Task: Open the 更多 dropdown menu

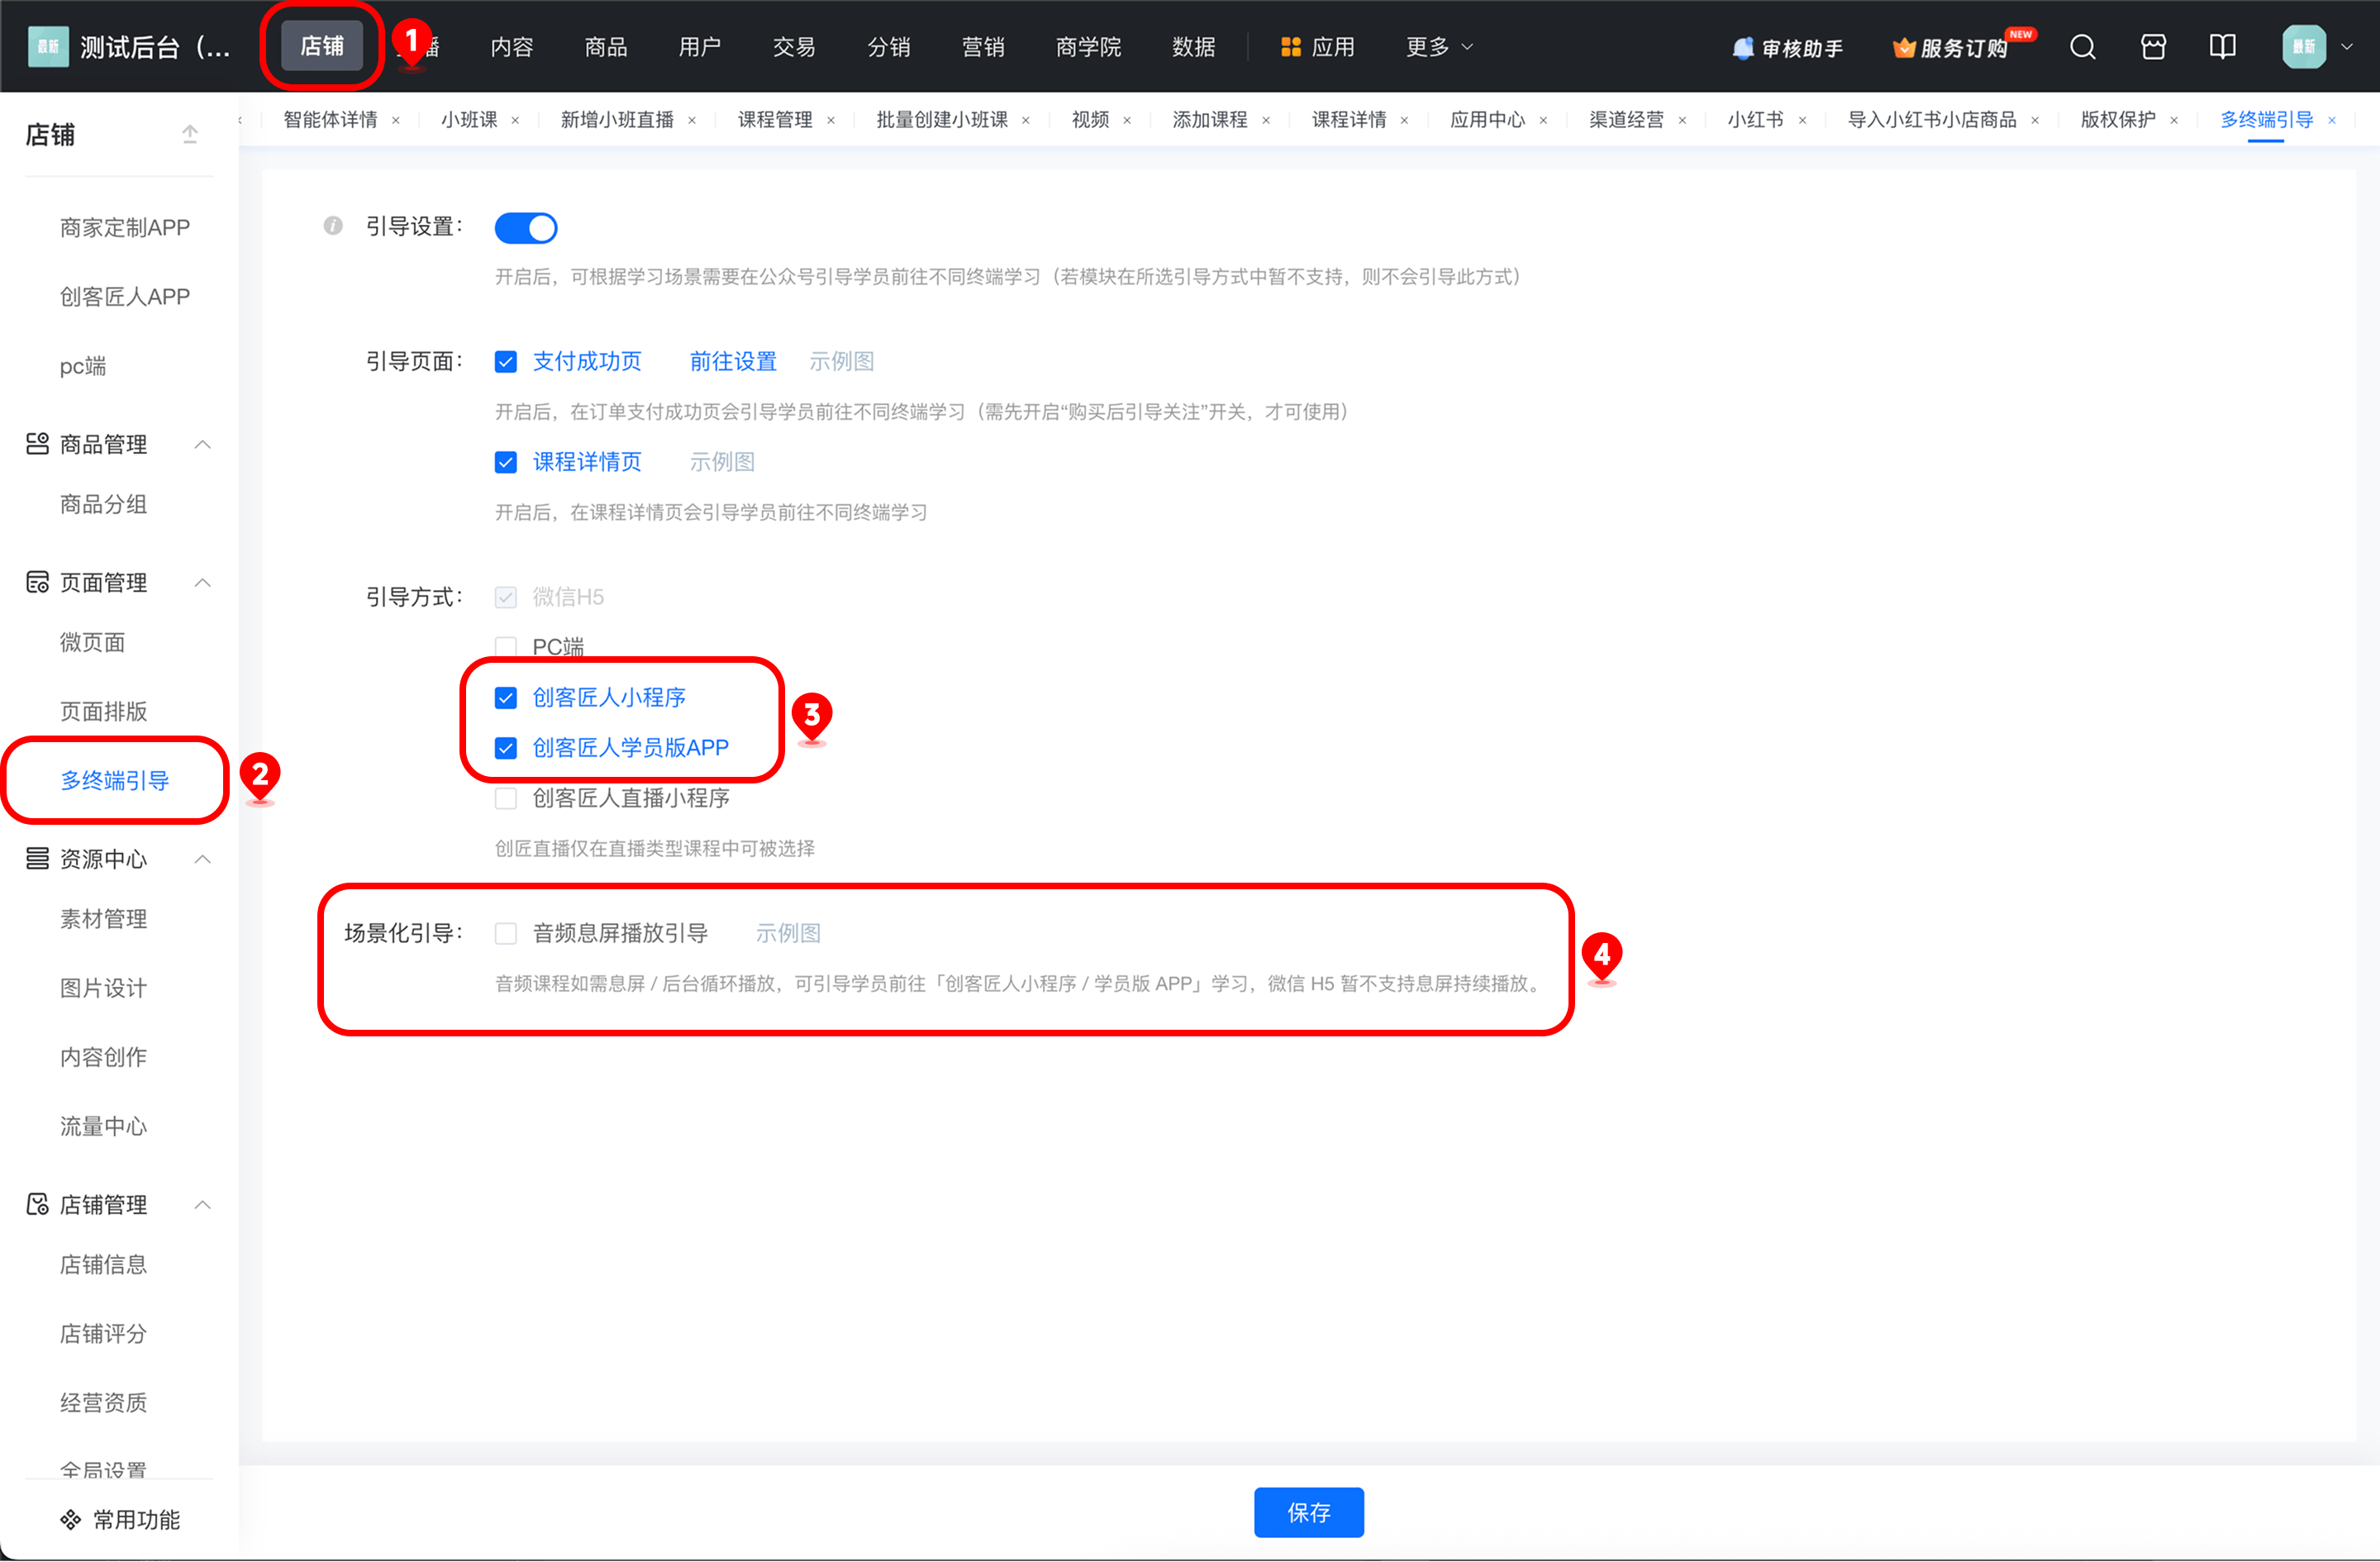Action: (x=1440, y=47)
